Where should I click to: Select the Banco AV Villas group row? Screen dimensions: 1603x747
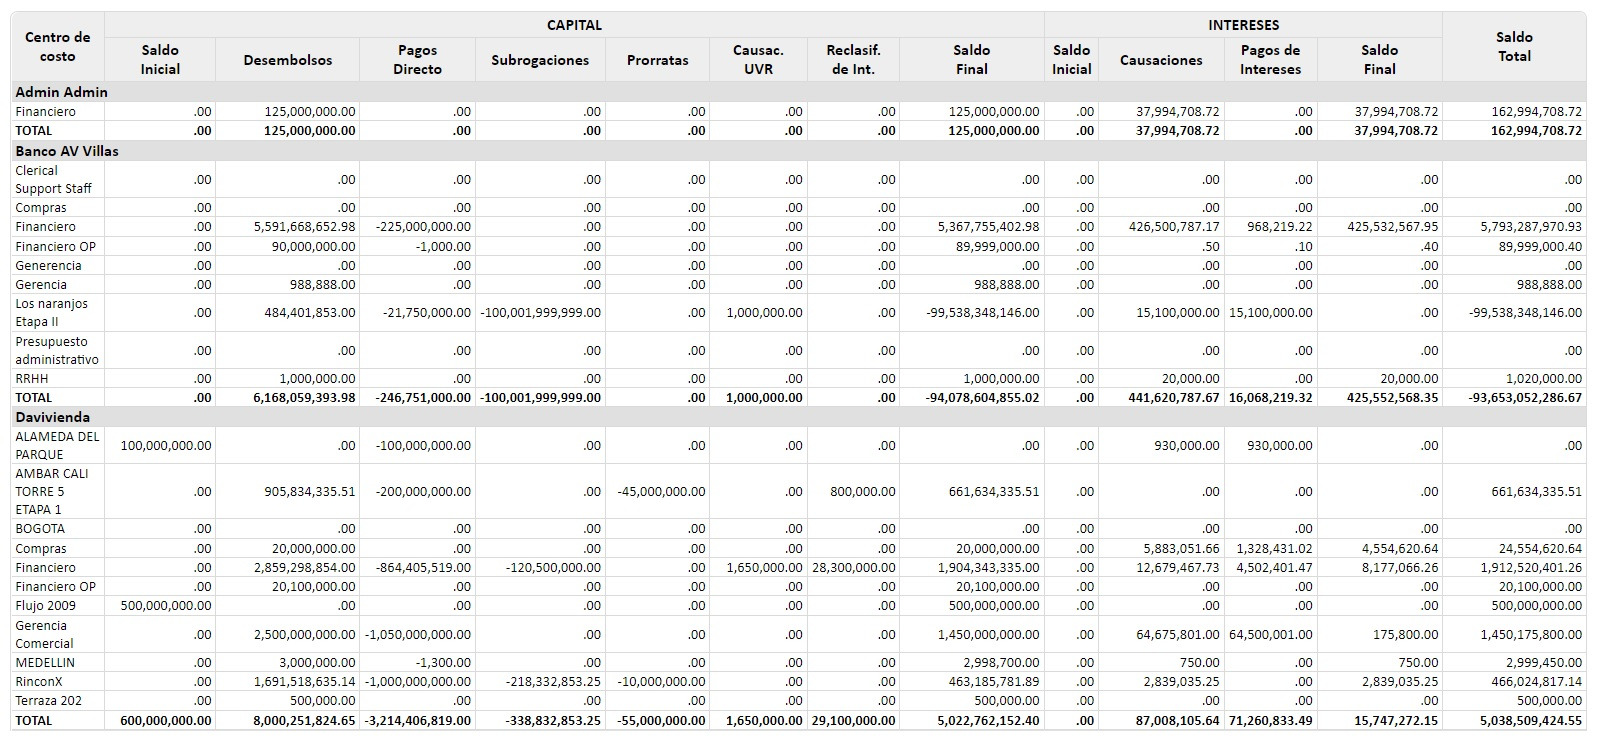[x=798, y=151]
